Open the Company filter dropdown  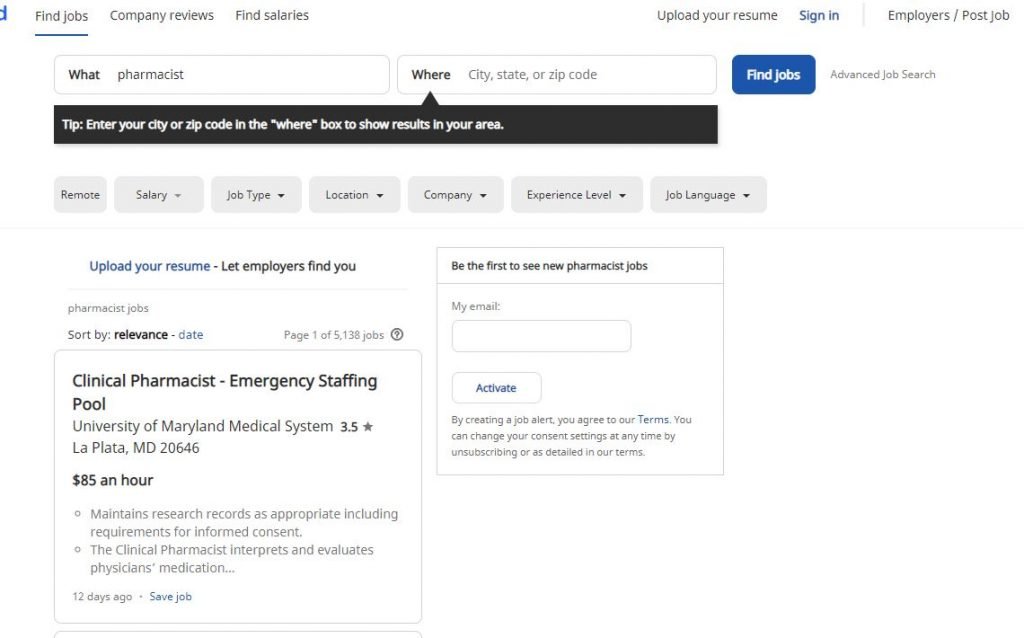[455, 195]
